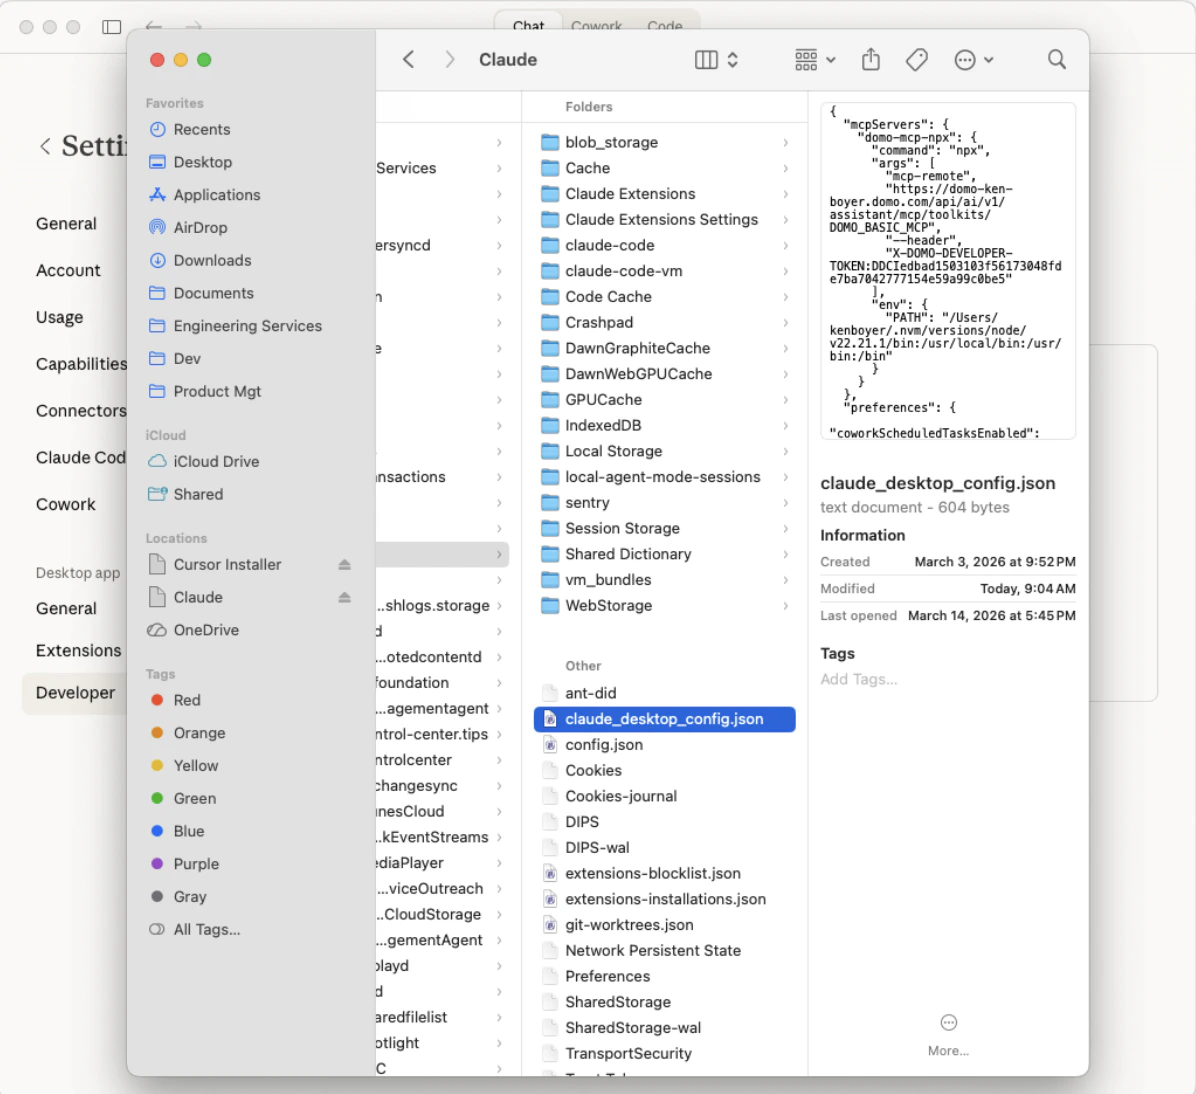Expand the vm_bundles folder chevron
Viewport: 1196px width, 1094px height.
(x=785, y=581)
